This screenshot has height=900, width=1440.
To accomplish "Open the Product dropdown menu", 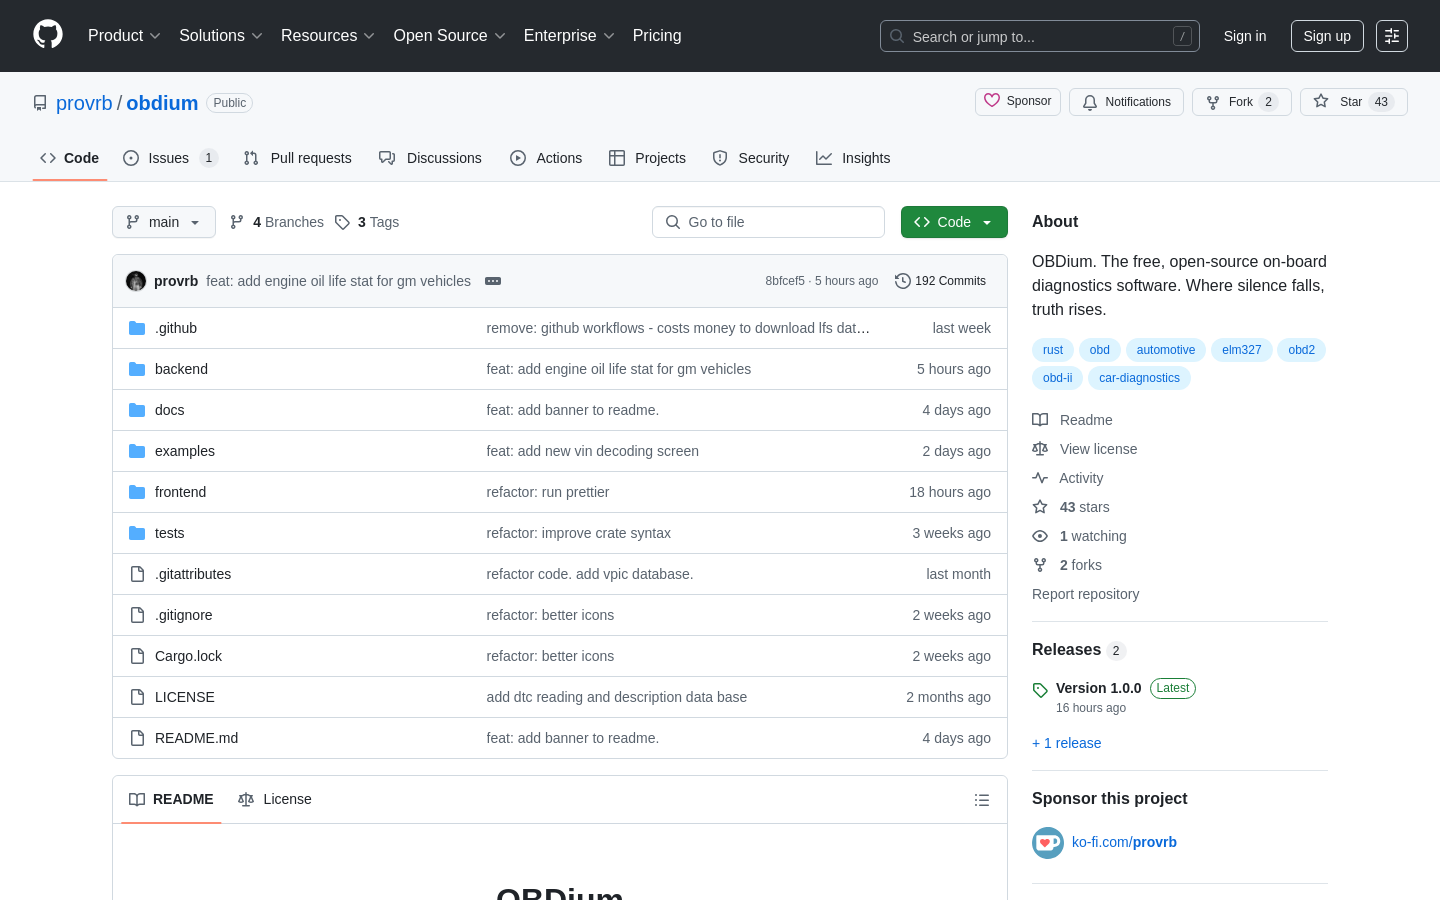I will pos(124,36).
